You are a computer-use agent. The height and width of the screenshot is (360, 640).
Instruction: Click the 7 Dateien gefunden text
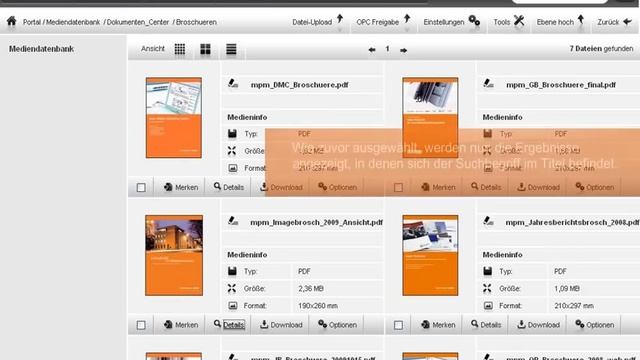point(601,49)
